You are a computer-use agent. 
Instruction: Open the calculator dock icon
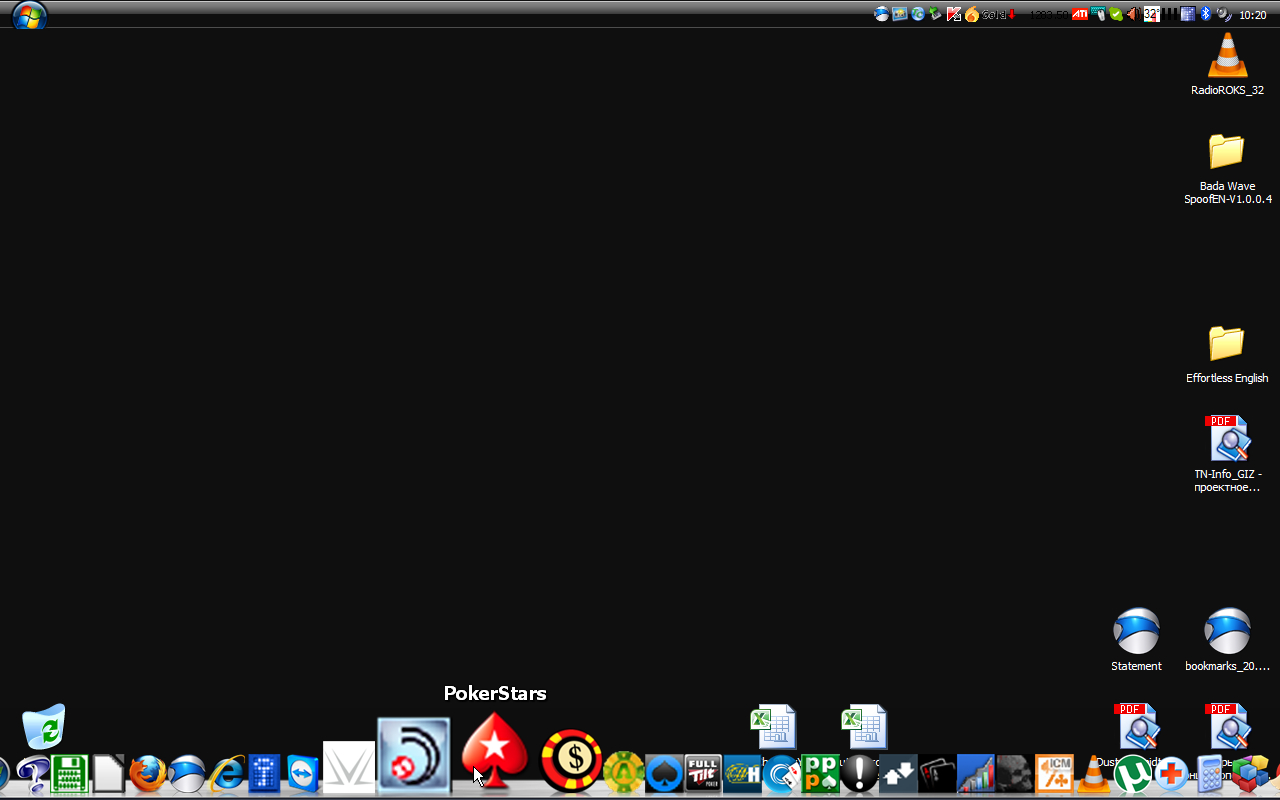pyautogui.click(x=1210, y=774)
